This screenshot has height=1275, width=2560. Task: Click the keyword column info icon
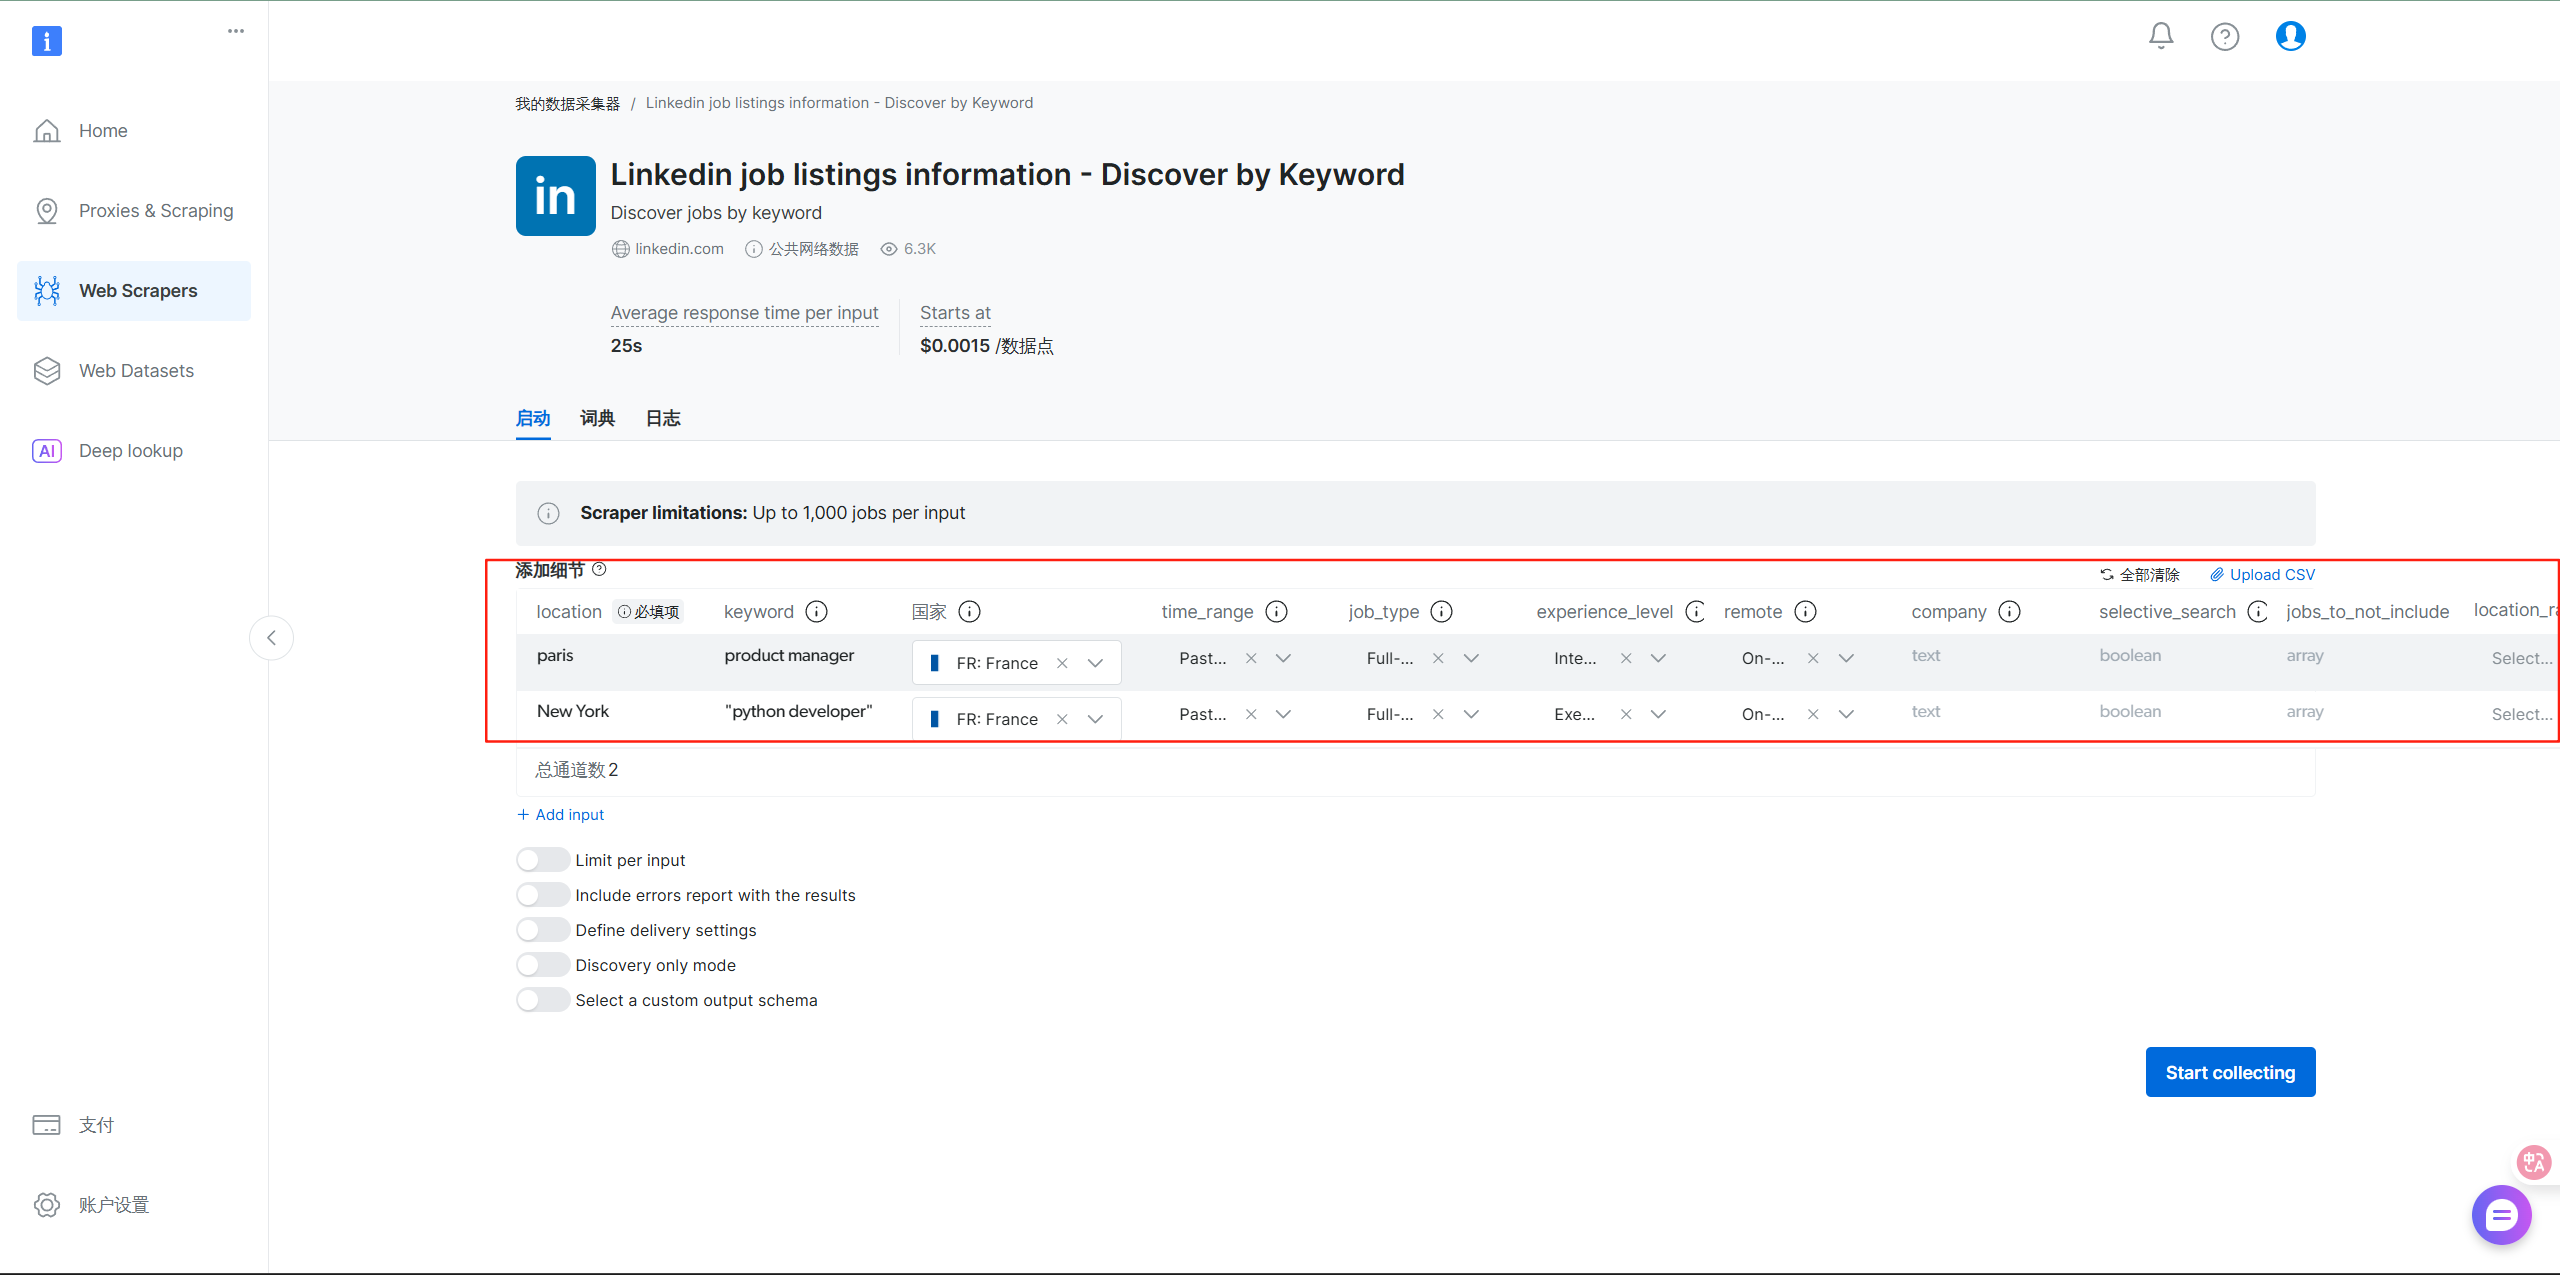click(816, 611)
